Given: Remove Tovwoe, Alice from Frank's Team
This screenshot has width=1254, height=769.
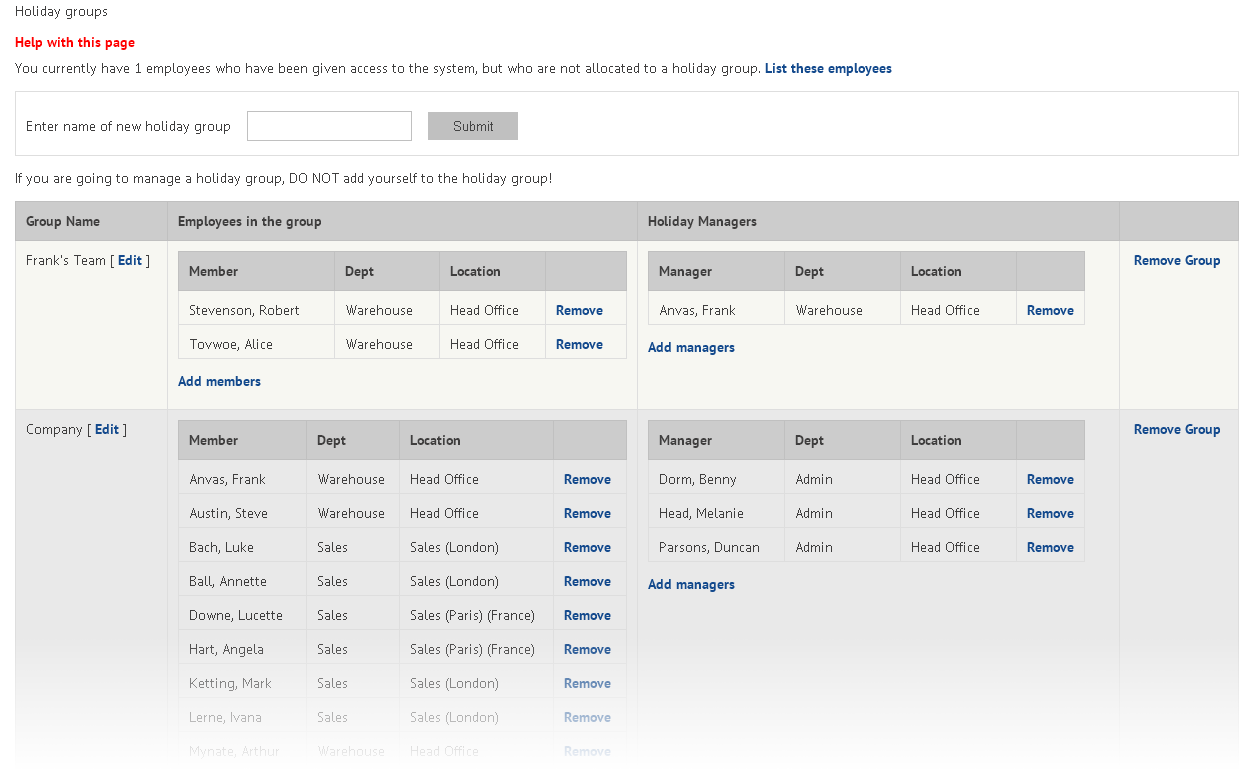Looking at the screenshot, I should pos(579,343).
